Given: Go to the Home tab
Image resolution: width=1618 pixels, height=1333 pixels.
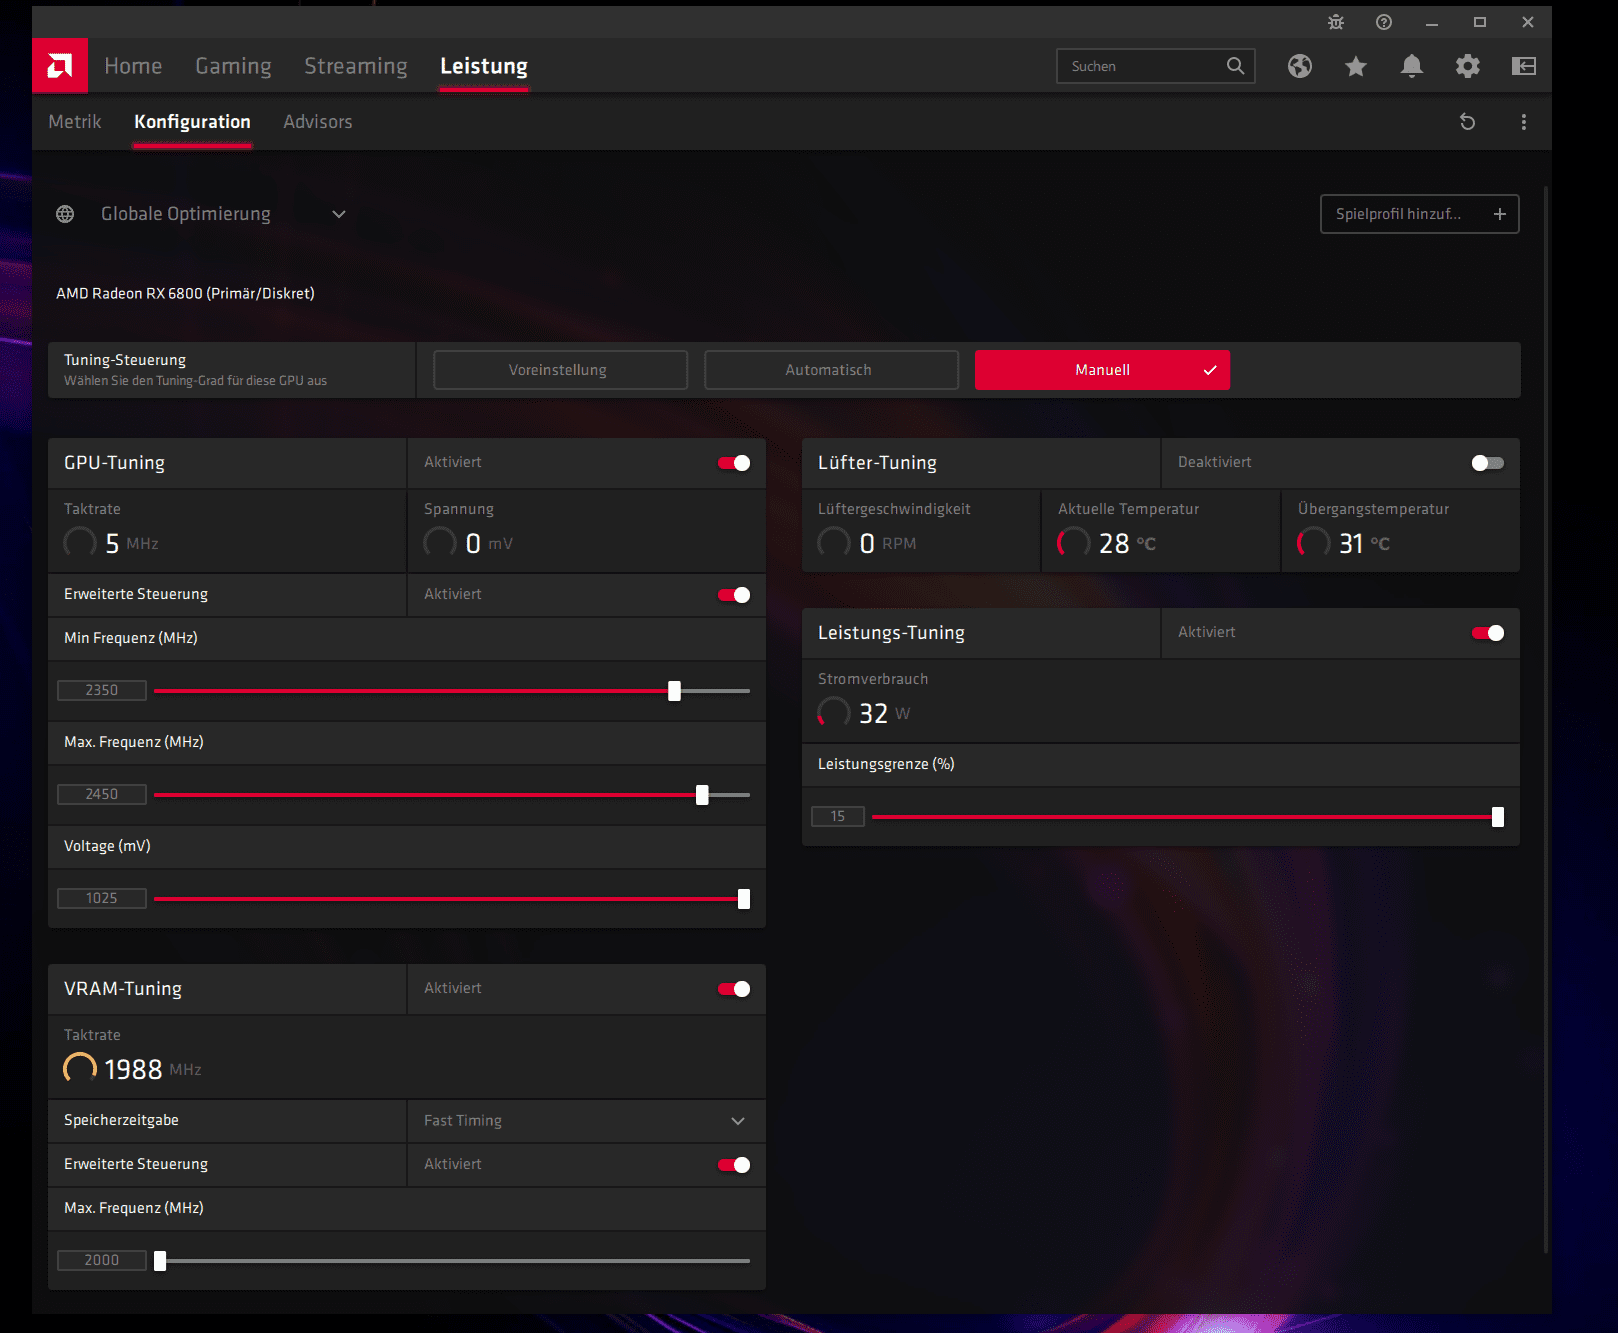Looking at the screenshot, I should pyautogui.click(x=133, y=66).
